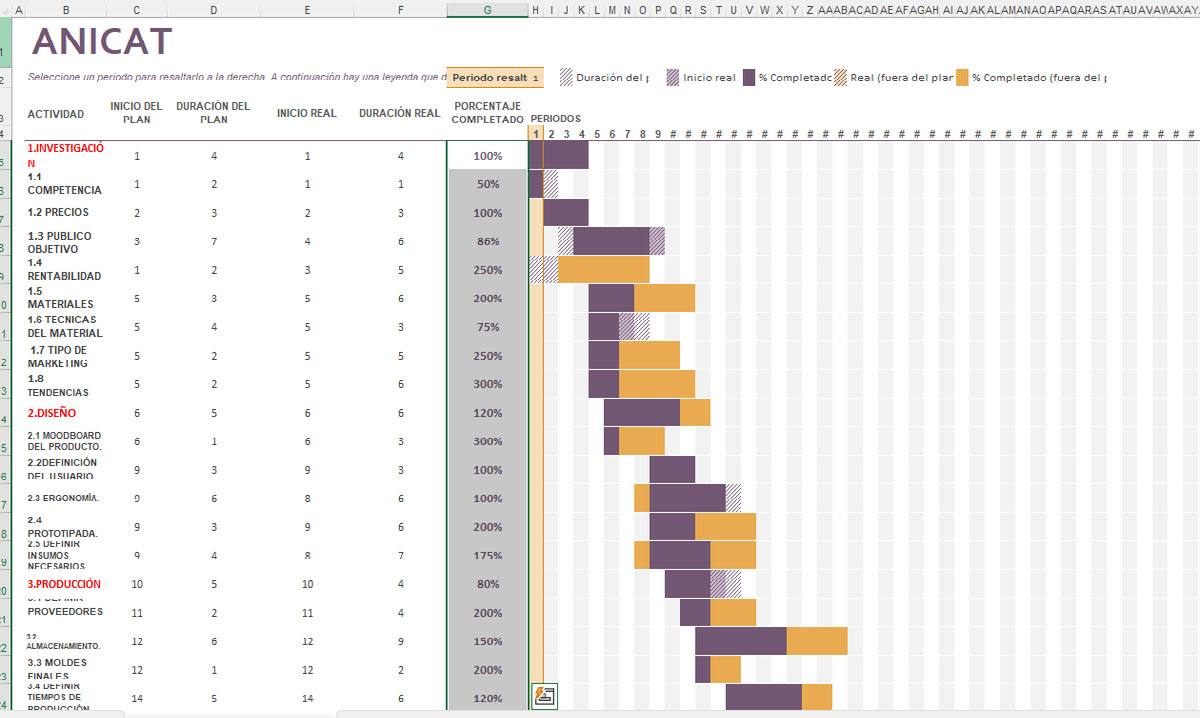This screenshot has height=718, width=1200.
Task: Click the ANICAT title cell
Action: [x=100, y=43]
